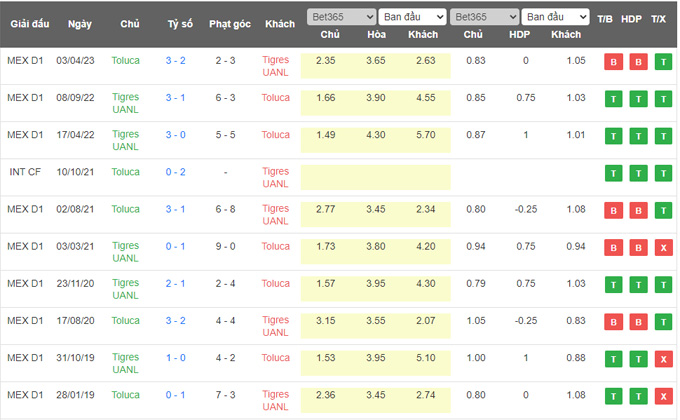Image resolution: width=680 pixels, height=420 pixels.
Task: Click the red HDP badge in the 17/08/20 row
Action: 638,321
